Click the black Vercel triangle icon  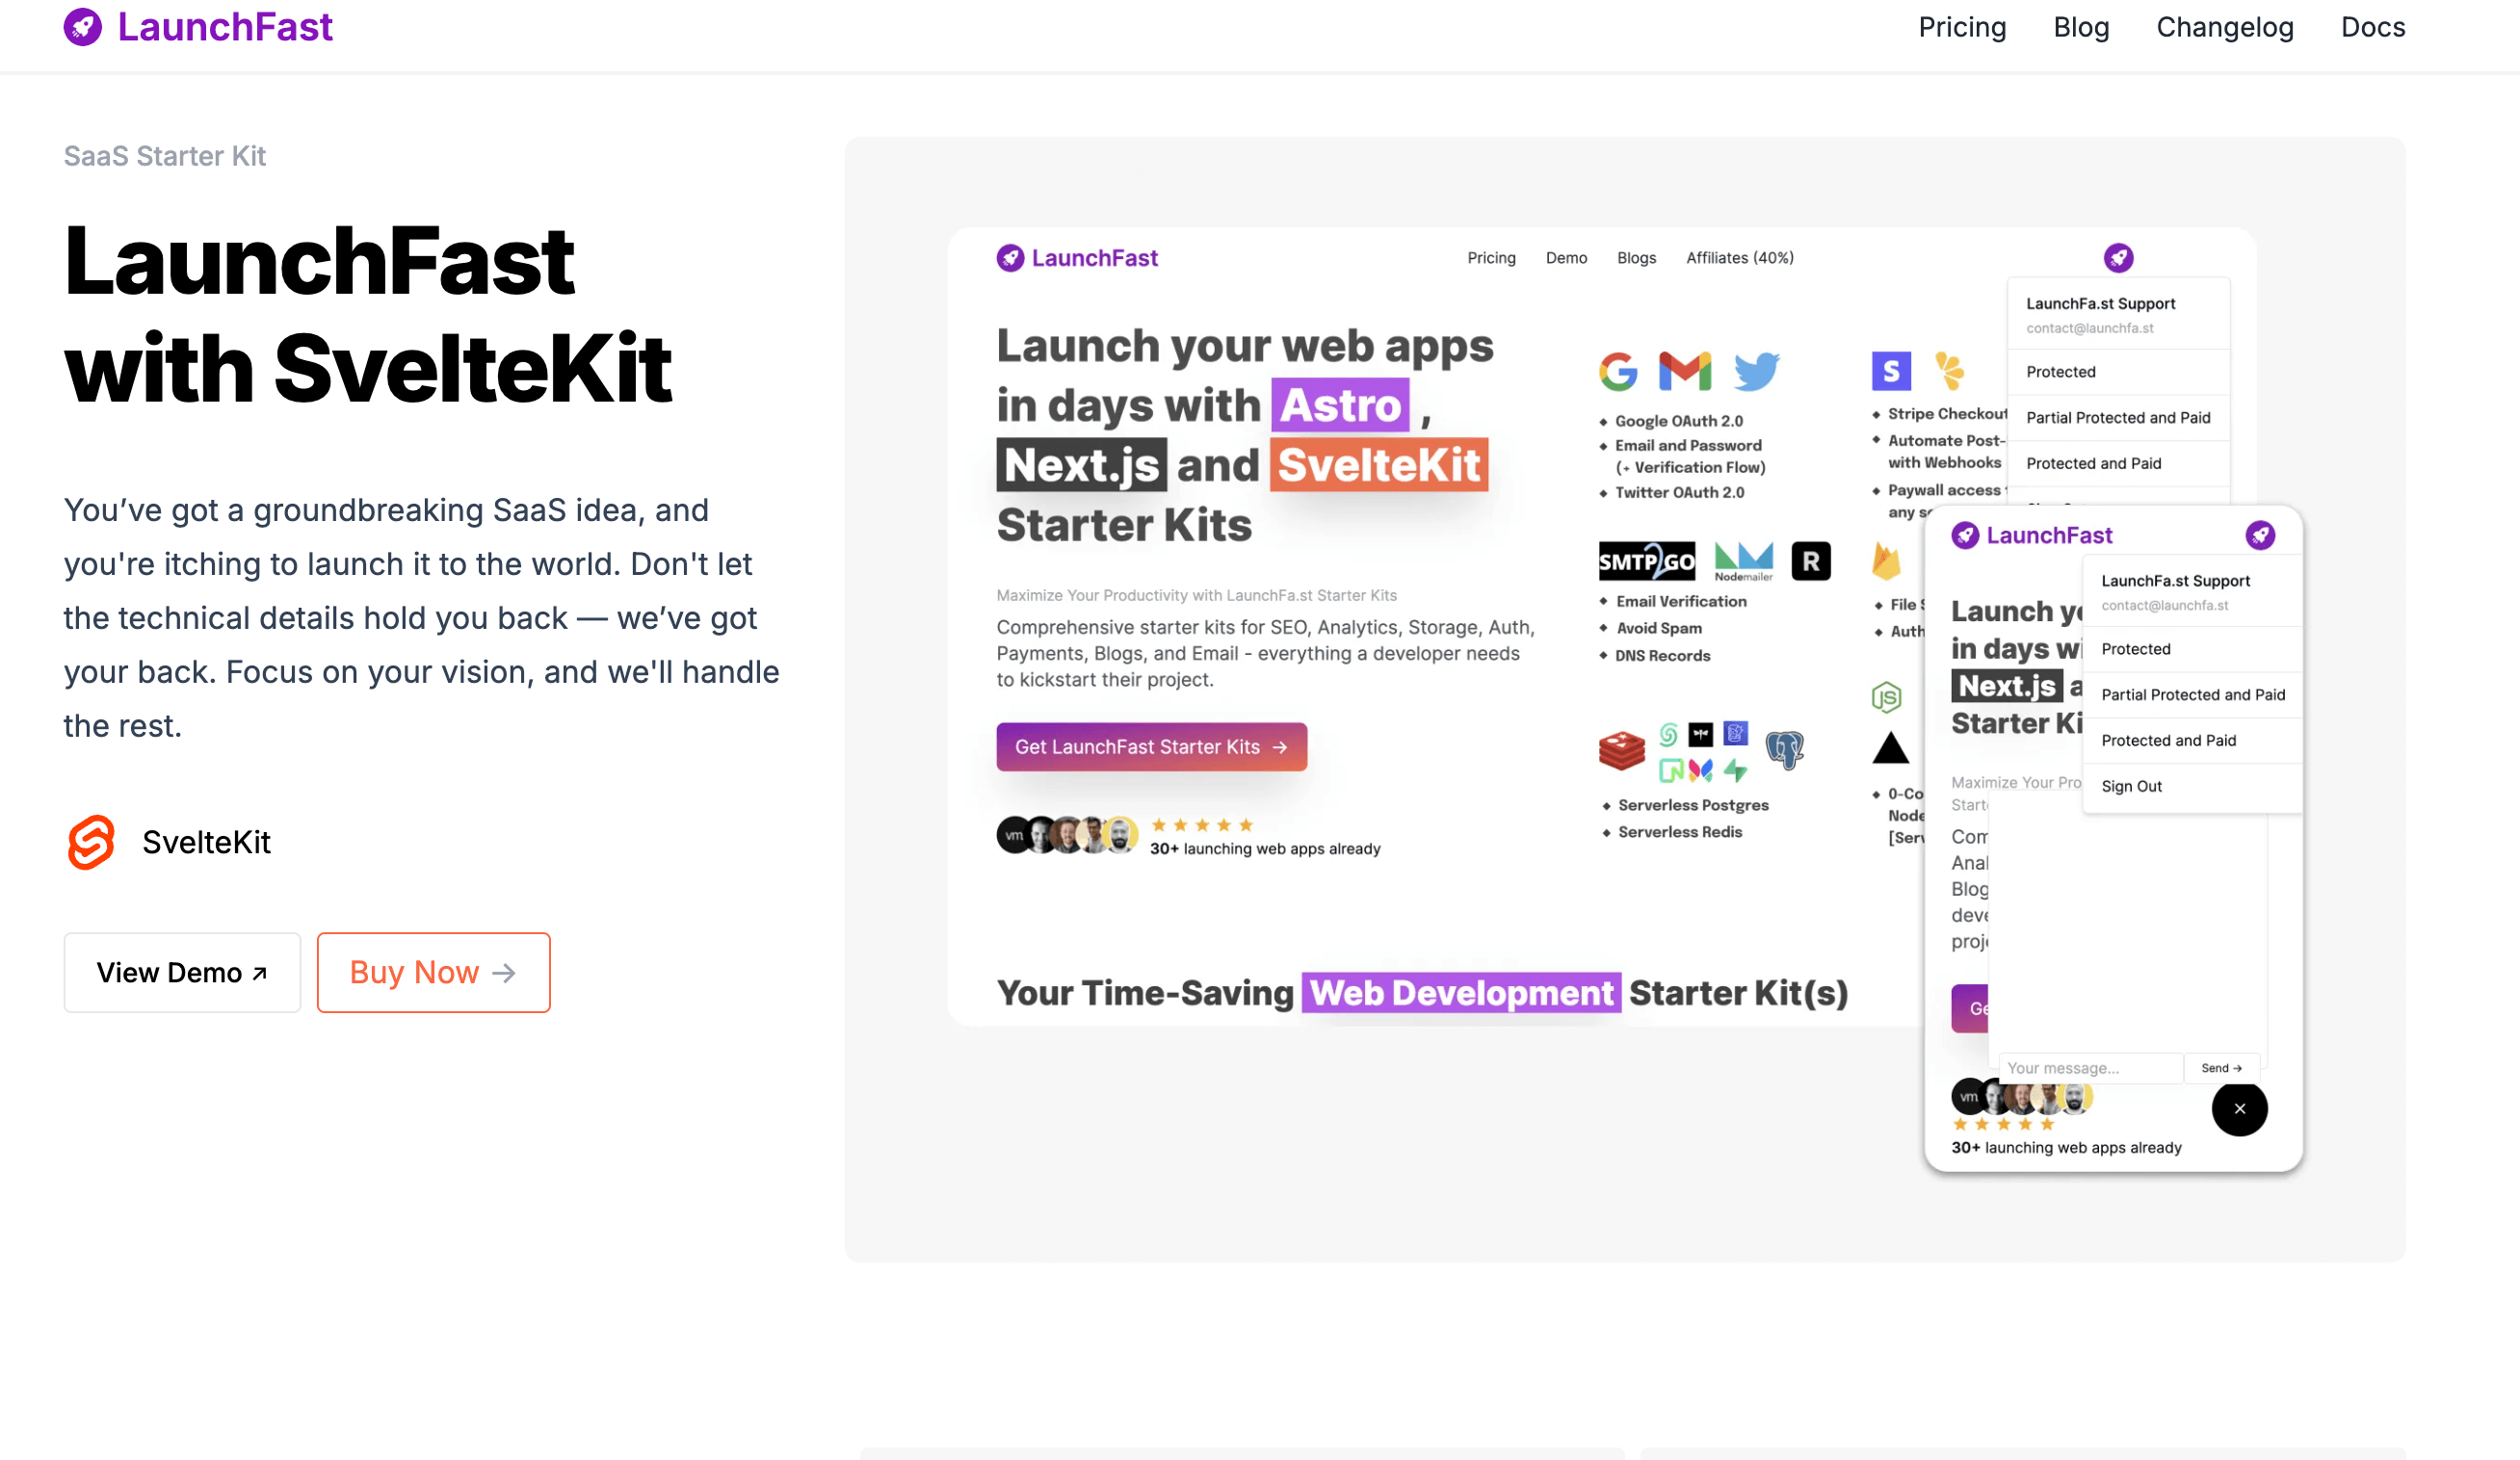pyautogui.click(x=1891, y=748)
